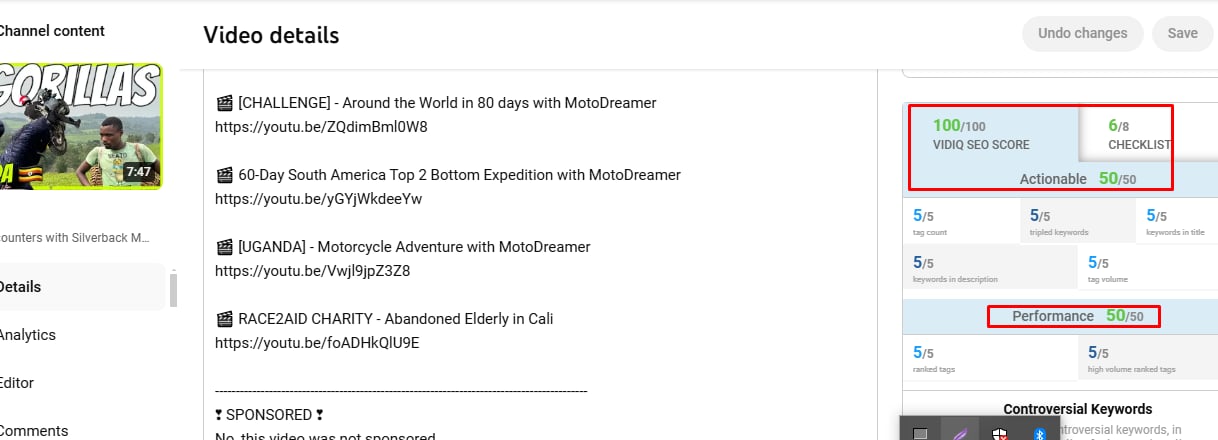
Task: Click the clapperboard icon beside [CHALLENGE] line
Action: pos(224,103)
